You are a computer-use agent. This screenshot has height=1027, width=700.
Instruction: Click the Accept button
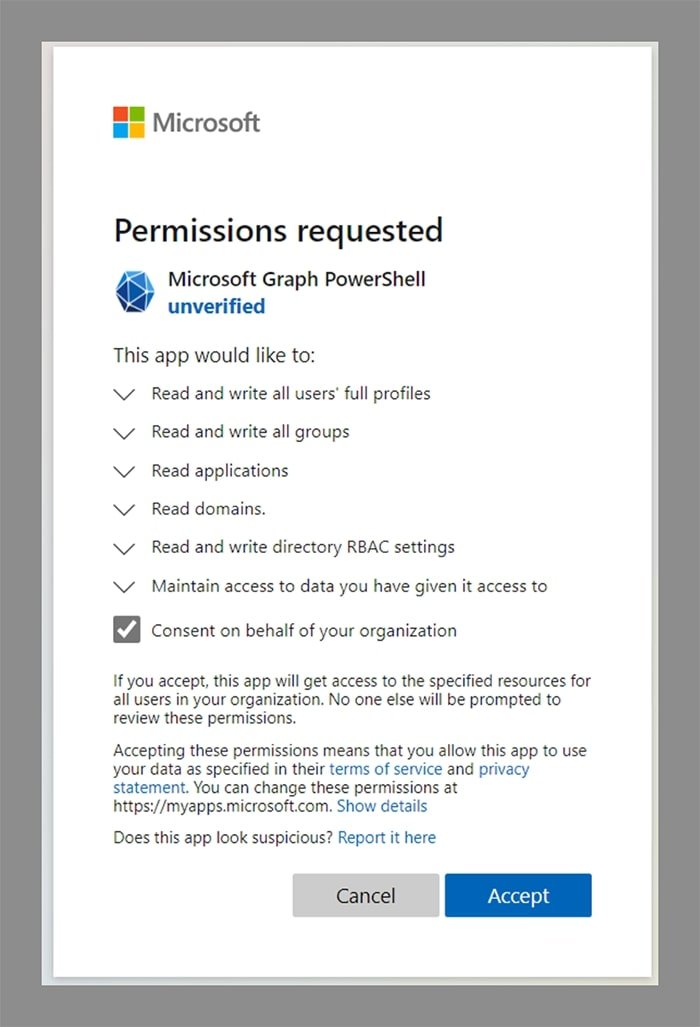[518, 895]
